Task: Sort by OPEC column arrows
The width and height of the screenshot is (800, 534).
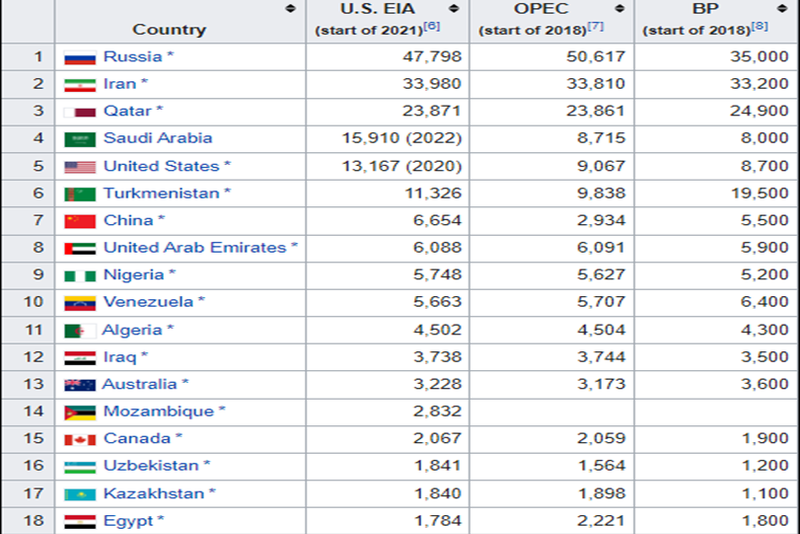Action: (617, 8)
